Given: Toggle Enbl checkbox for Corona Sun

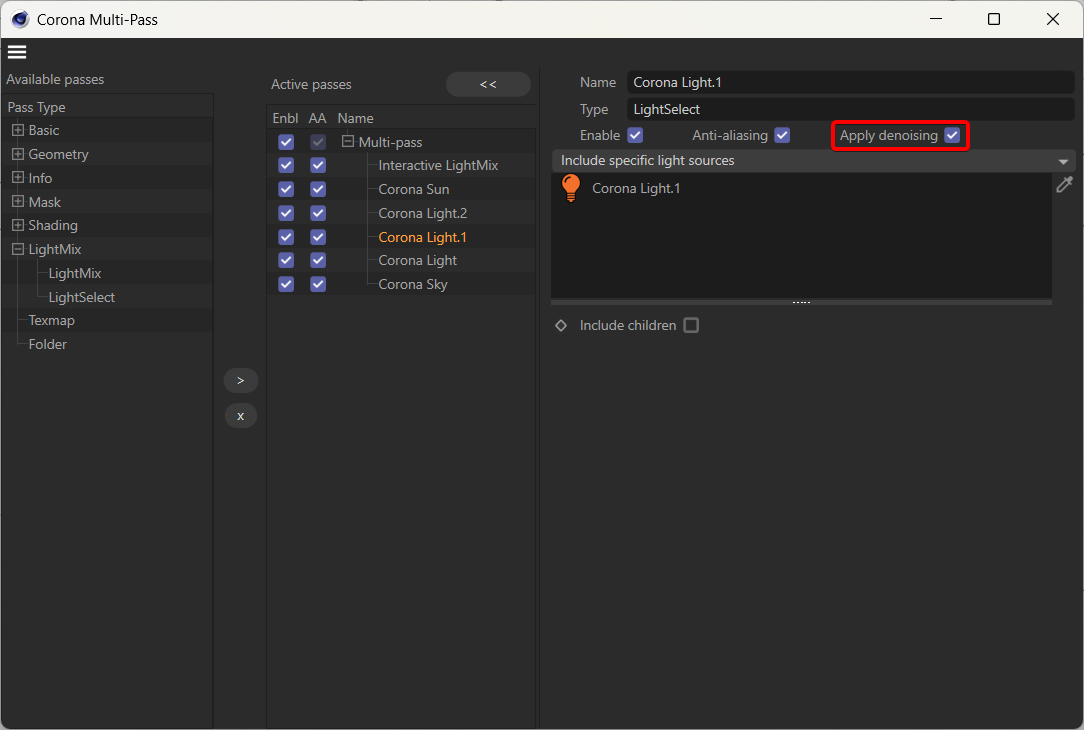Looking at the screenshot, I should click(286, 189).
